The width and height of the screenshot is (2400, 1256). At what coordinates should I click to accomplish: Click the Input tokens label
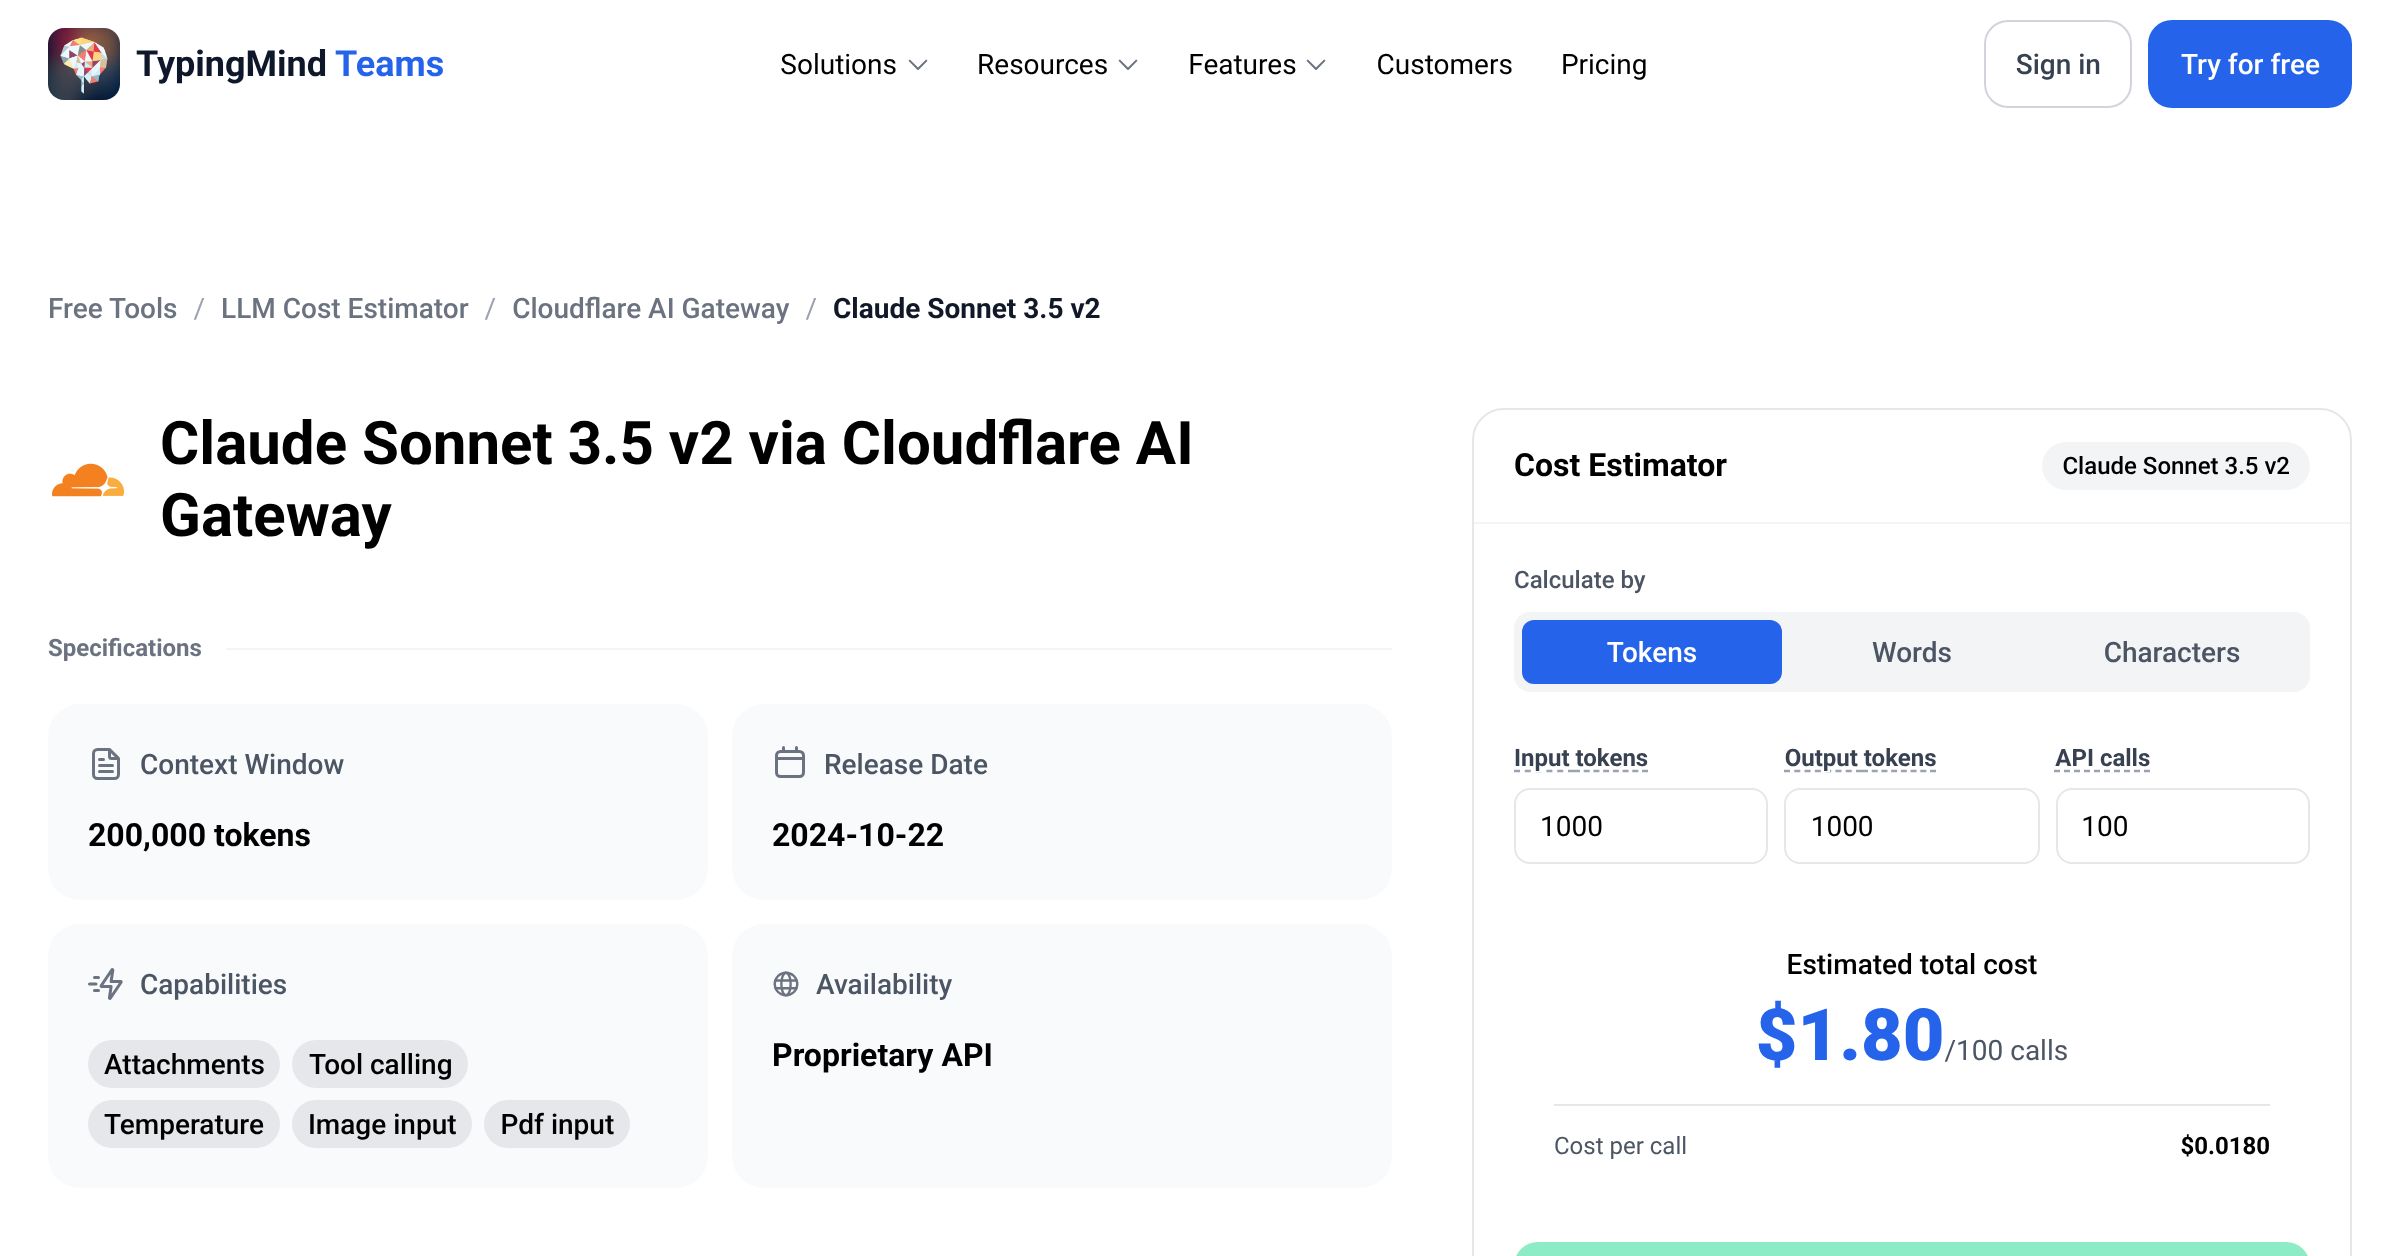[x=1581, y=758]
